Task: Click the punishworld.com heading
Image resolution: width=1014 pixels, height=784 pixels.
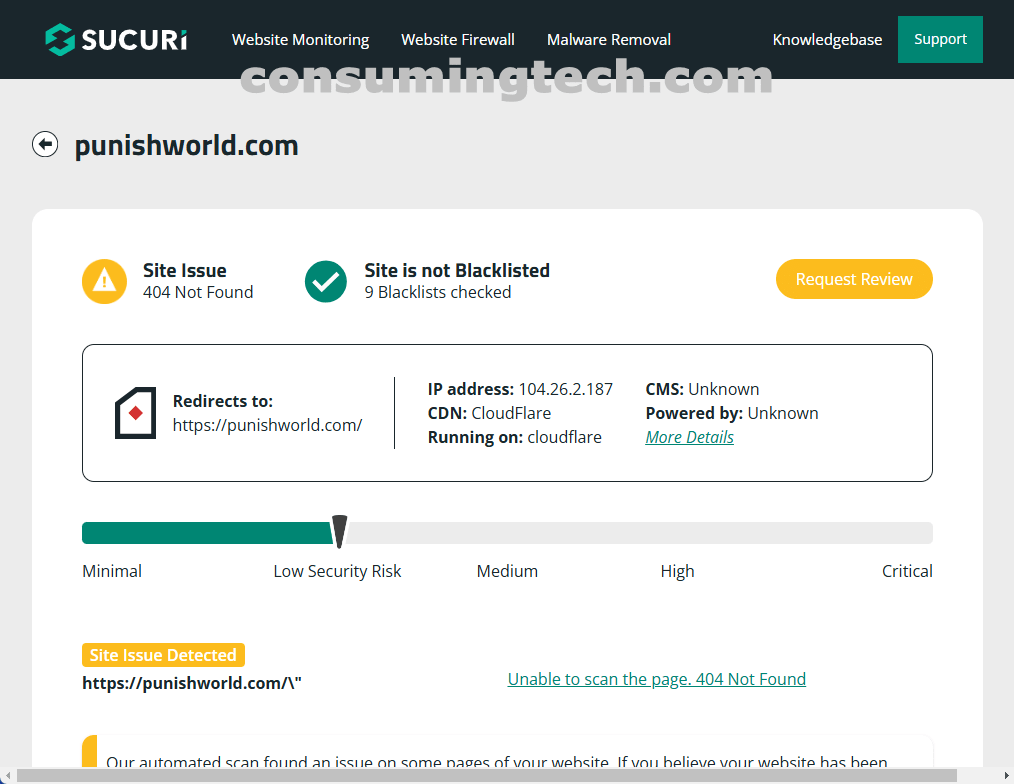Action: (x=186, y=145)
